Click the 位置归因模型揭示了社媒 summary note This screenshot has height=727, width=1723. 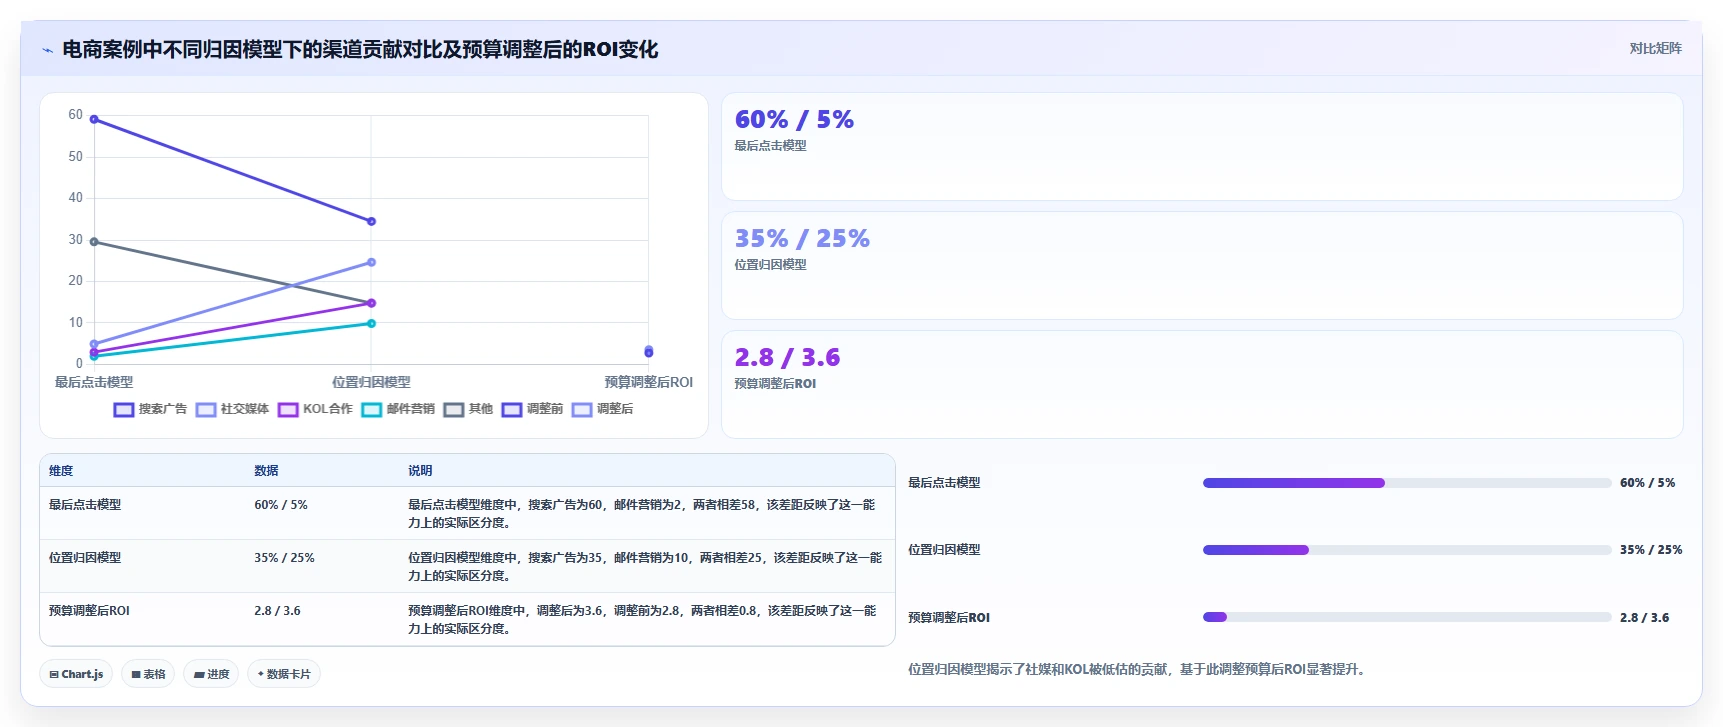pyautogui.click(x=1136, y=670)
